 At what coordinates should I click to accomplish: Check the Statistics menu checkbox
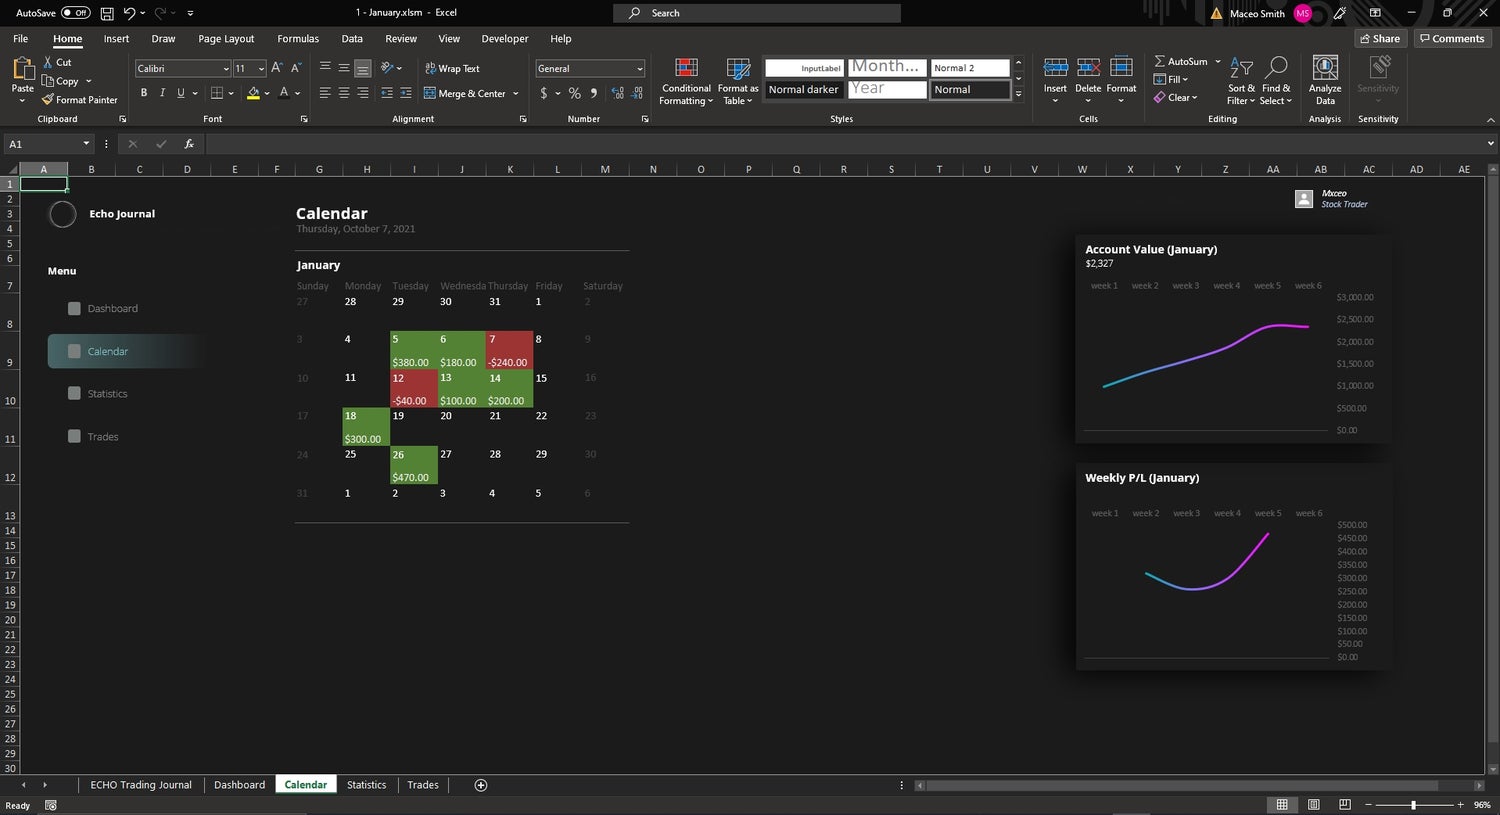74,394
